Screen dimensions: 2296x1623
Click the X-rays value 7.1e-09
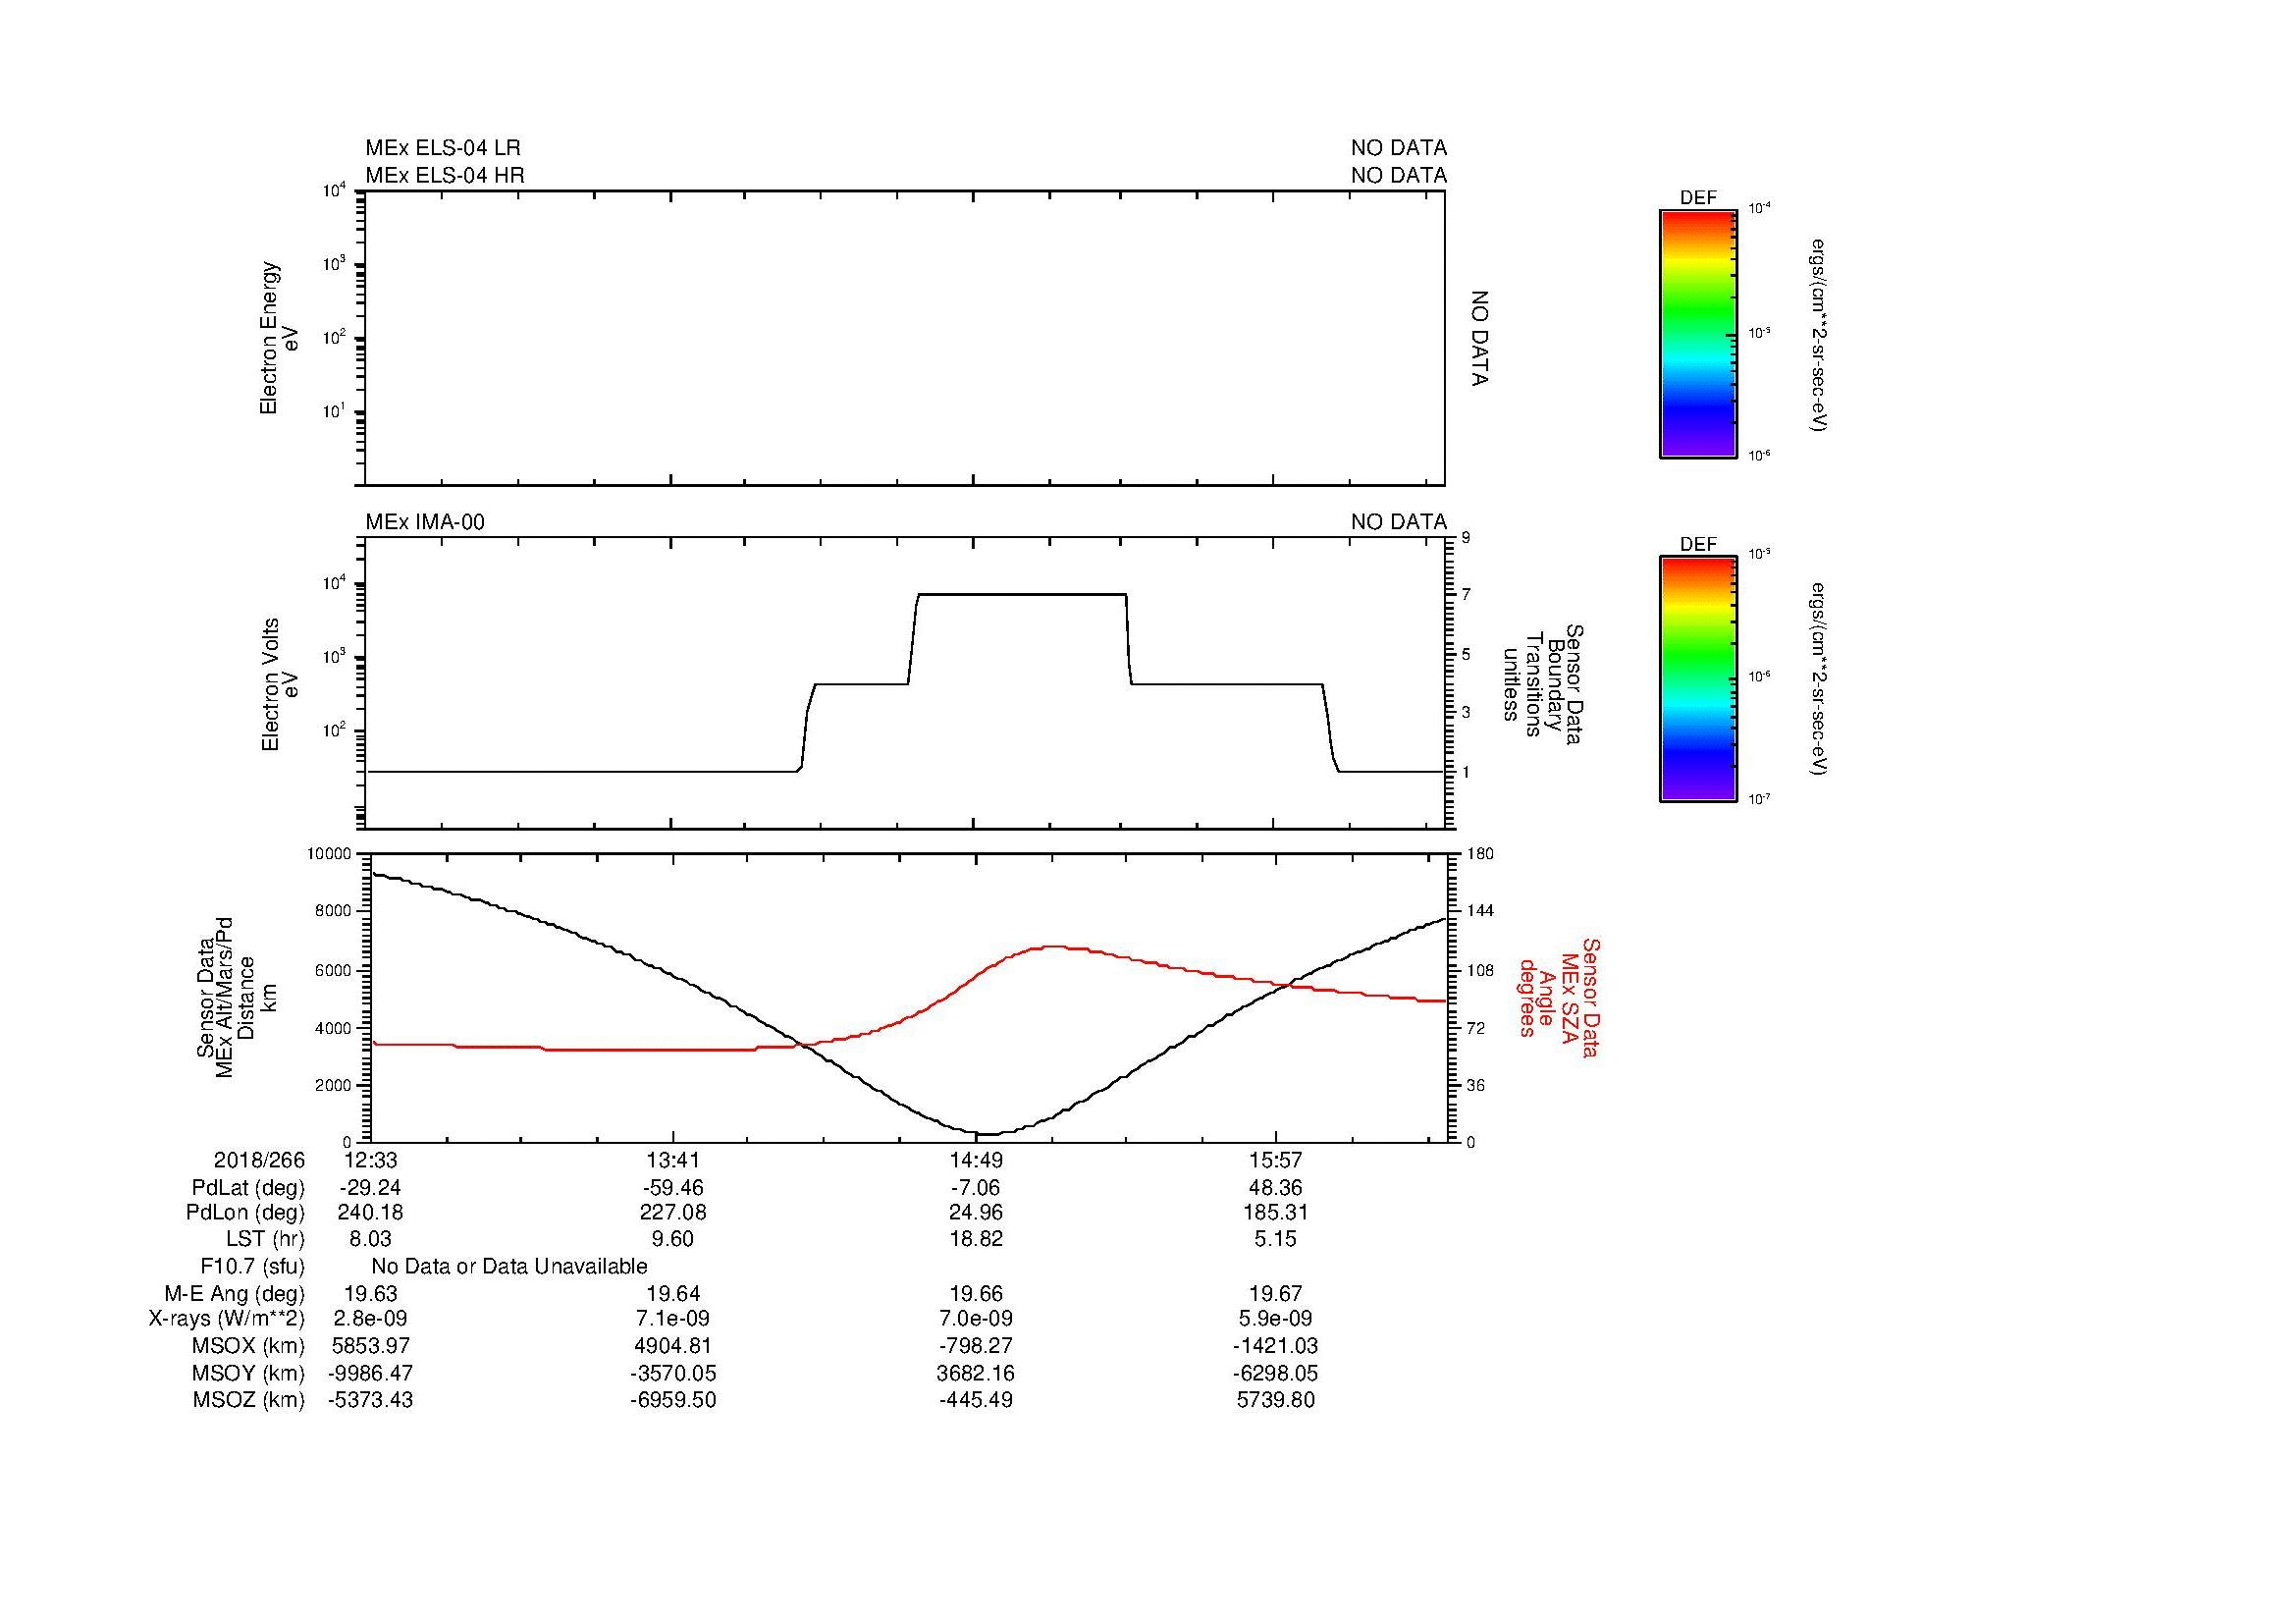pyautogui.click(x=673, y=1319)
